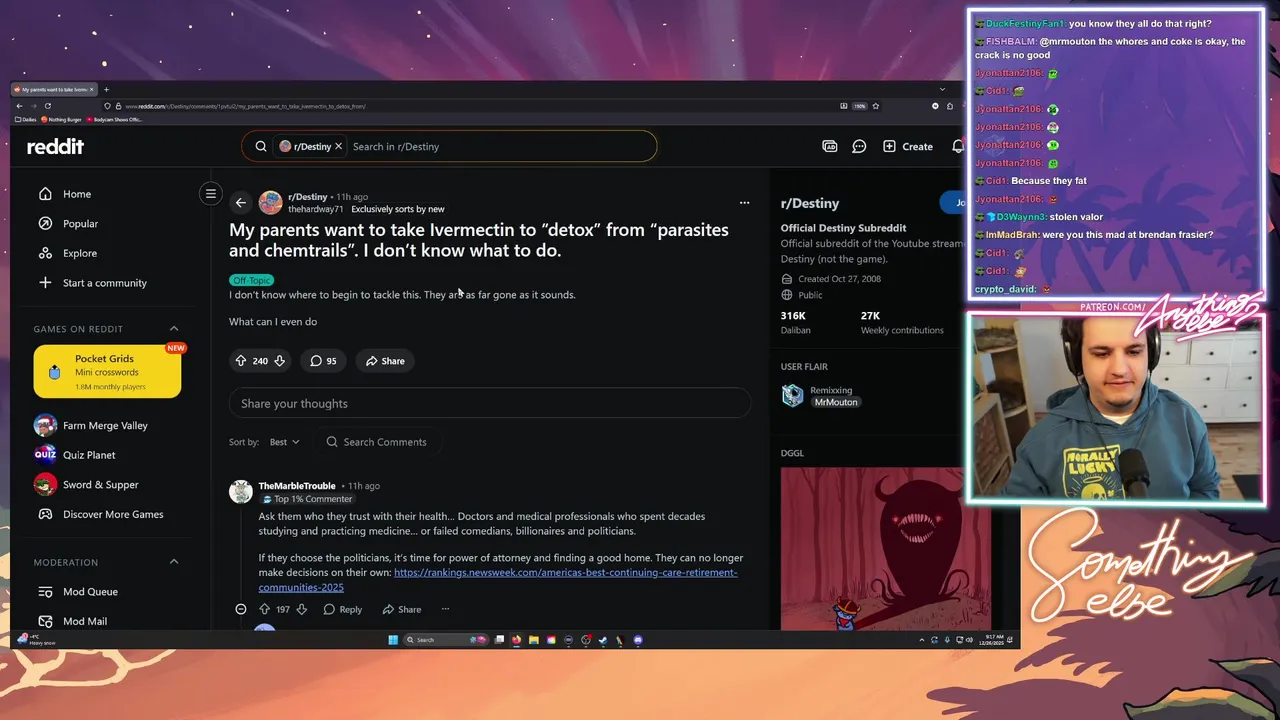Go back with the post back arrow

240,203
